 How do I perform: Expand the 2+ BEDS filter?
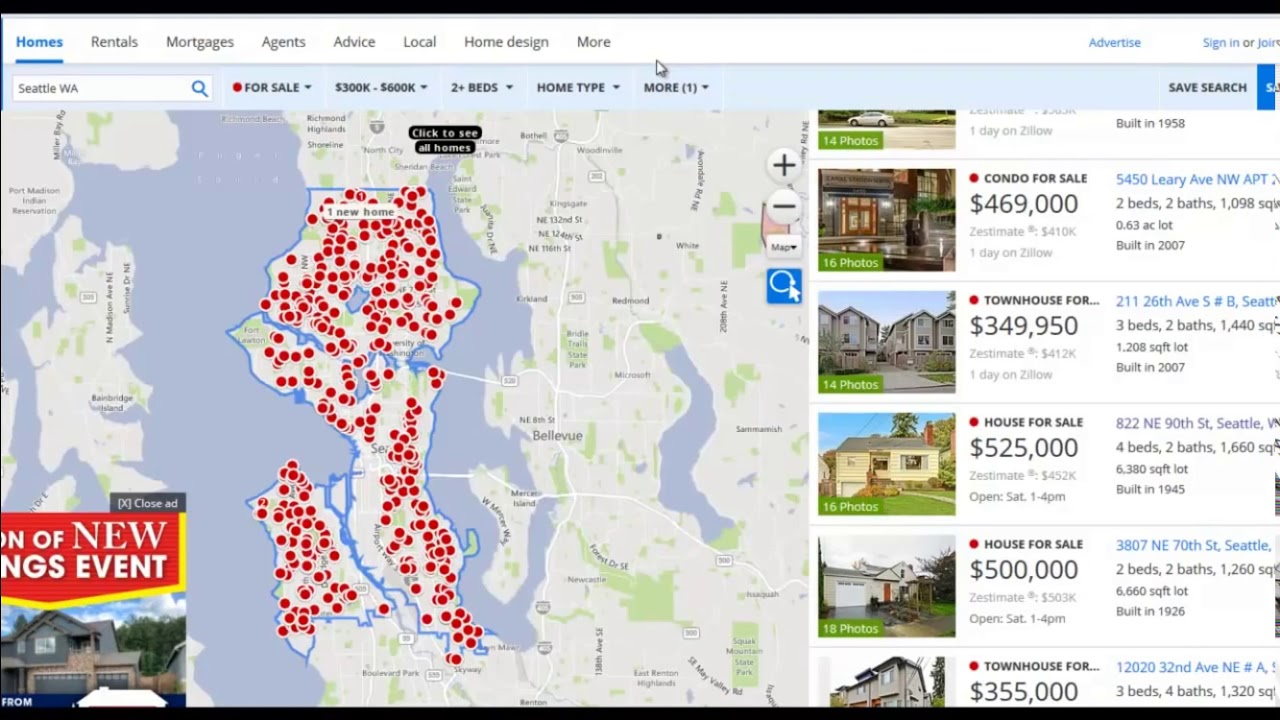click(x=482, y=87)
